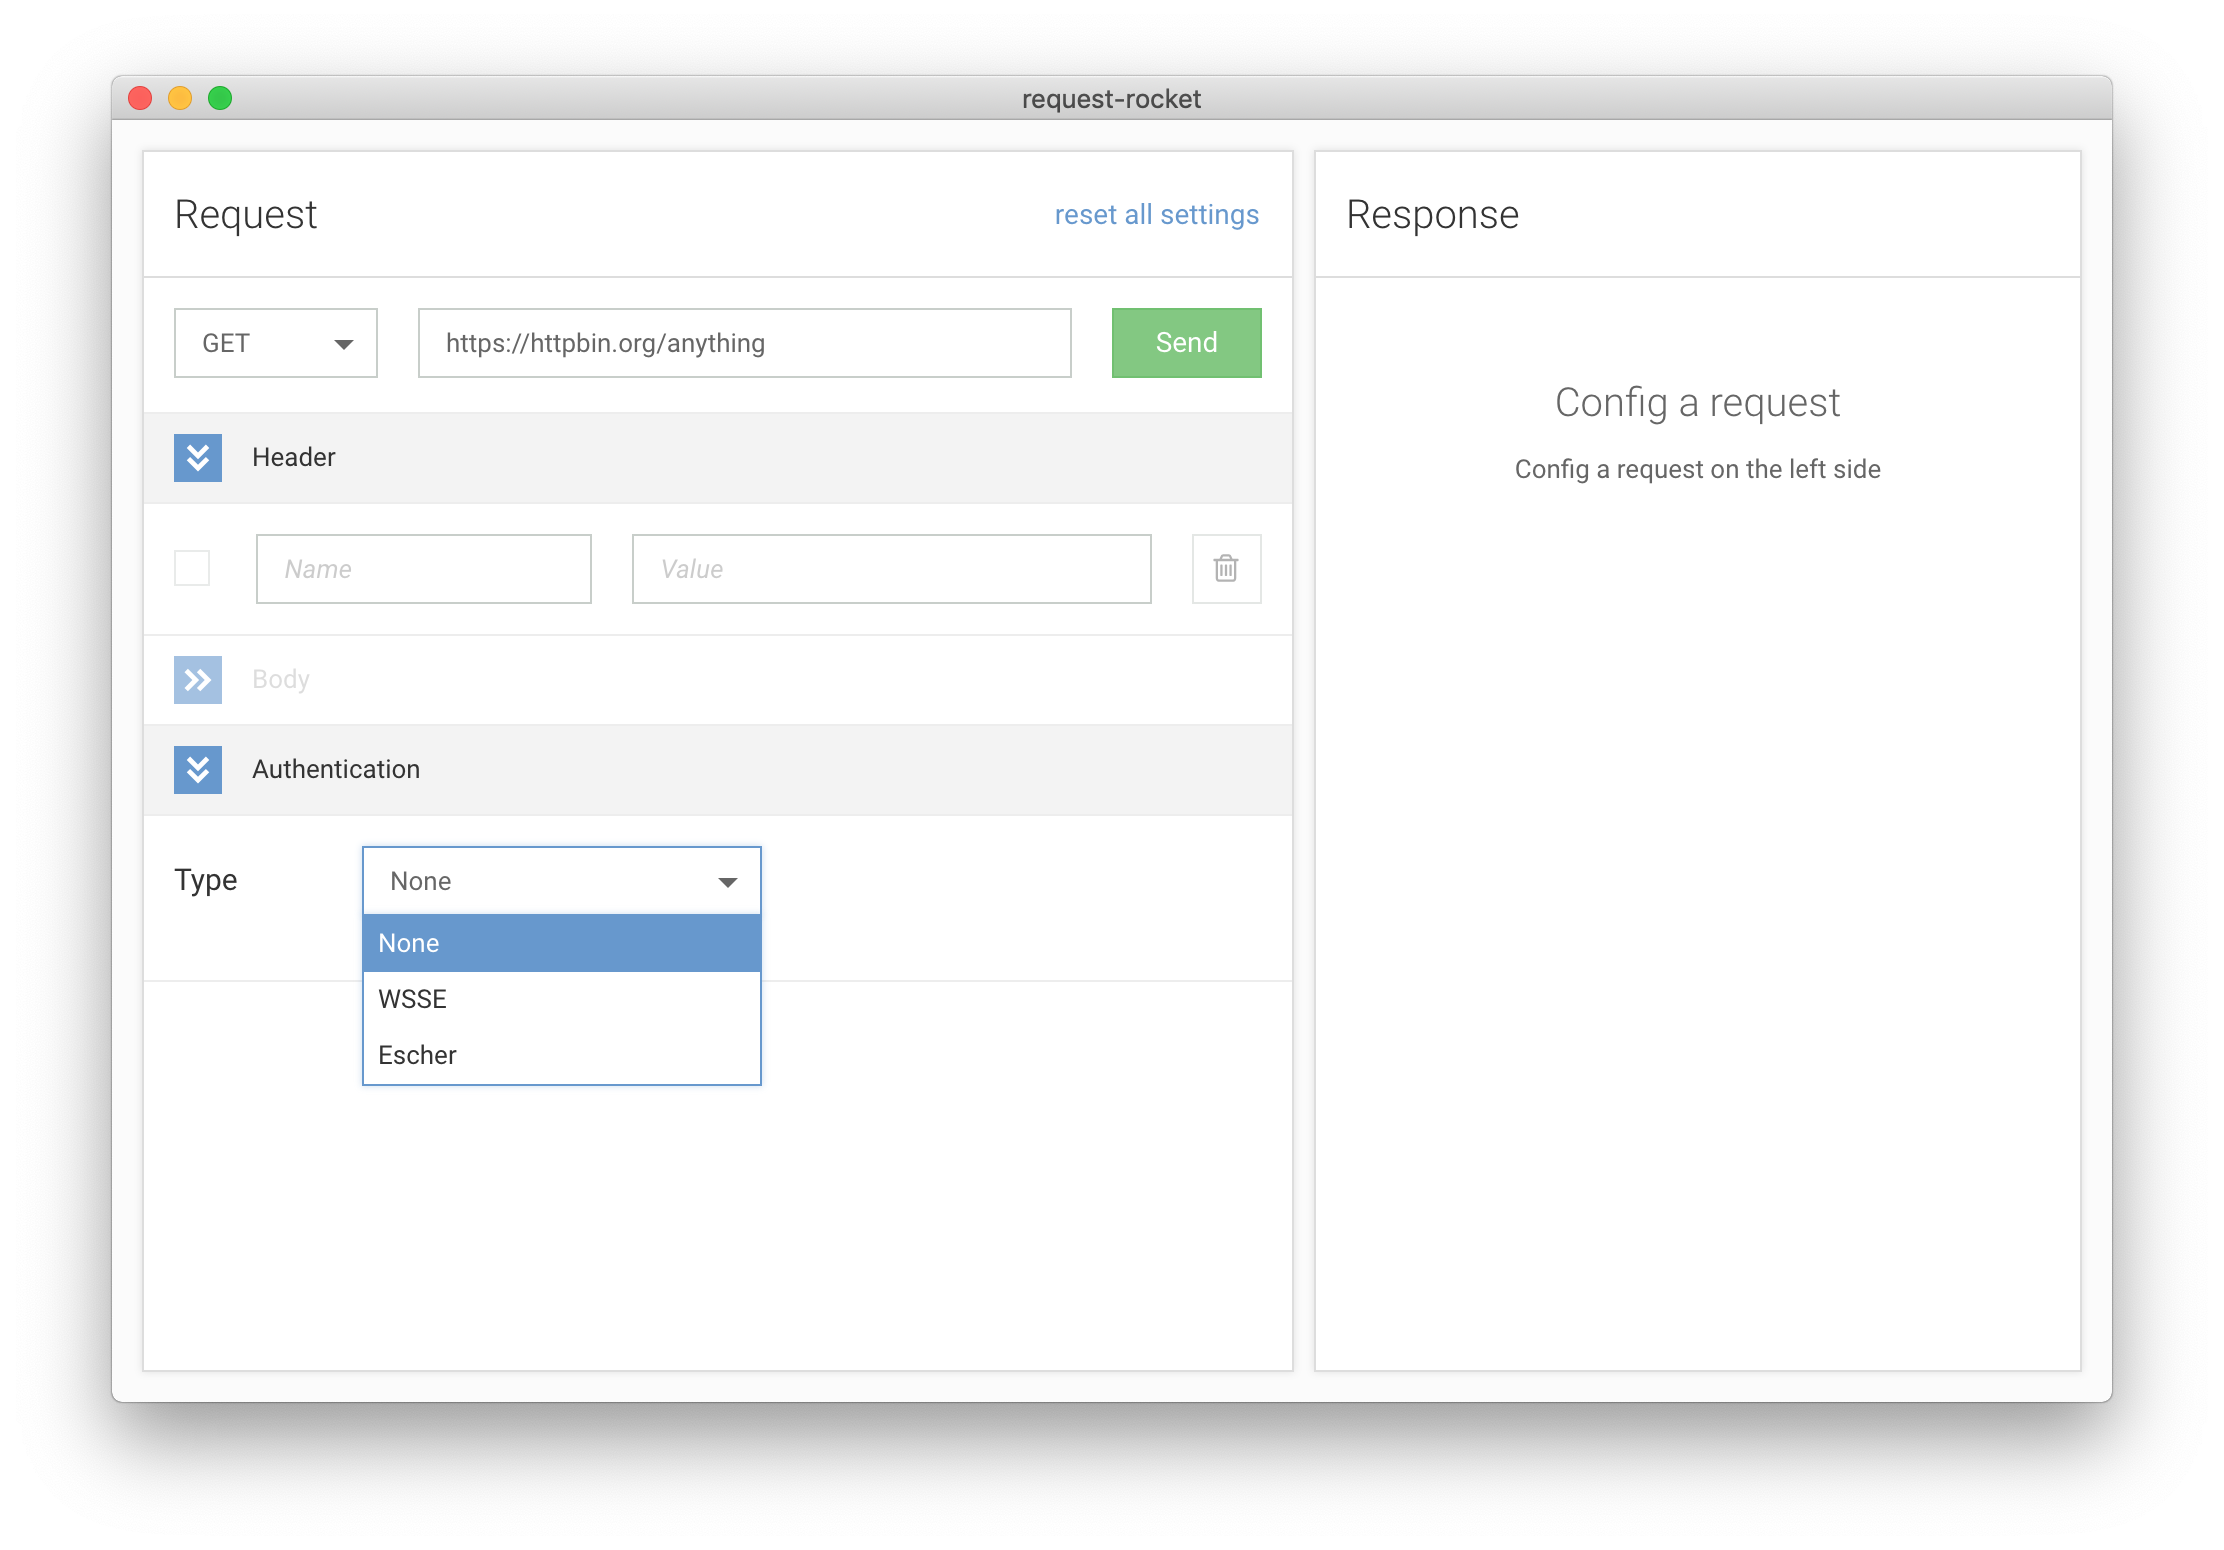
Task: Expand the Body panel chevron icon
Action: pos(198,679)
